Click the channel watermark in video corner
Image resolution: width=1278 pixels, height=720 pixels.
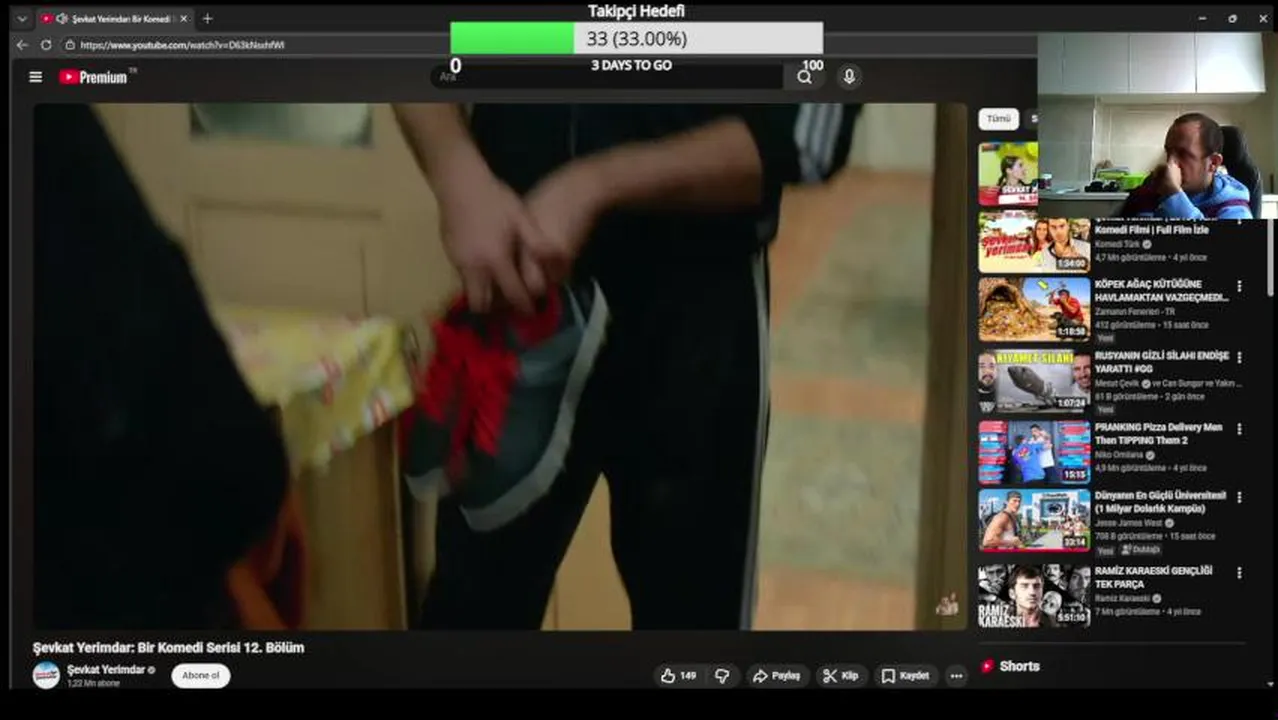946,604
